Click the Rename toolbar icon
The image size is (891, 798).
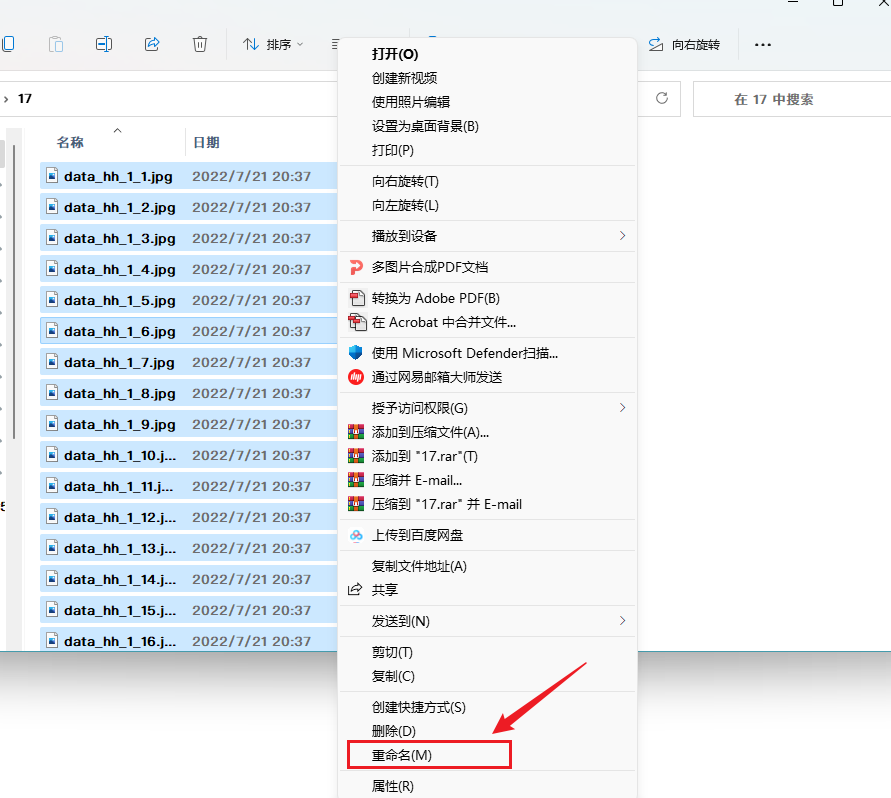click(104, 44)
